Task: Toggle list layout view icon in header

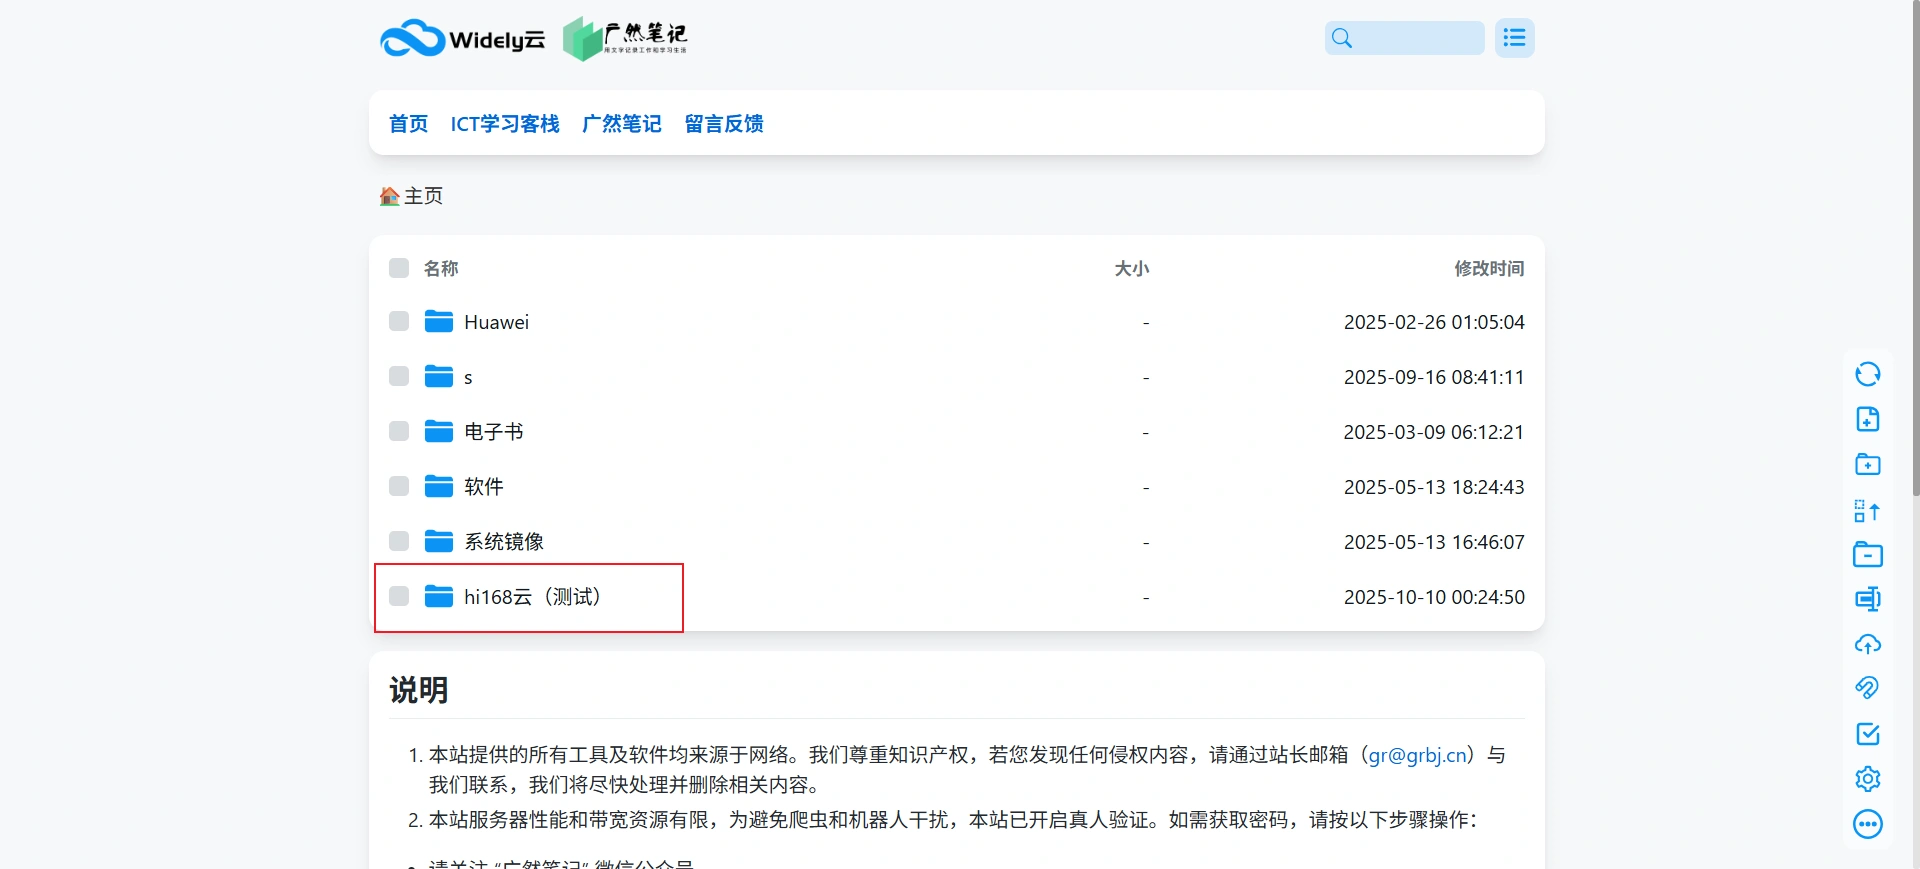Action: click(1514, 38)
